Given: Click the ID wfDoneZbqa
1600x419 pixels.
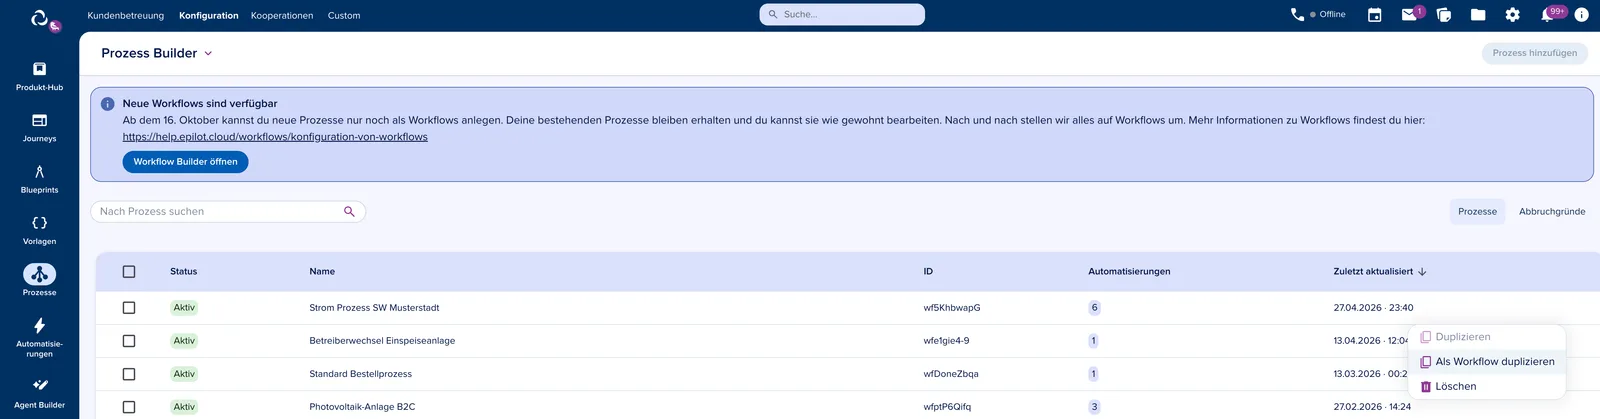Looking at the screenshot, I should pos(950,374).
